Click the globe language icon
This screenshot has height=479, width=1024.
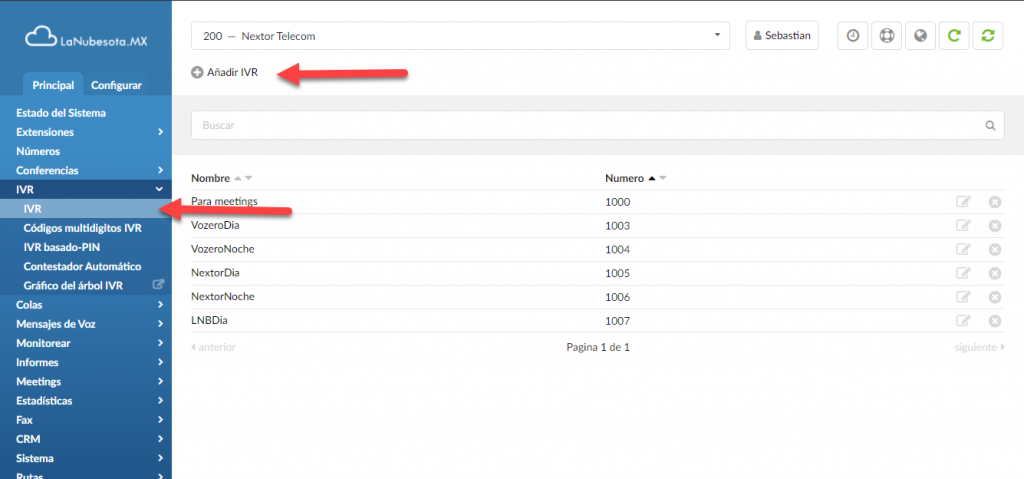(920, 36)
